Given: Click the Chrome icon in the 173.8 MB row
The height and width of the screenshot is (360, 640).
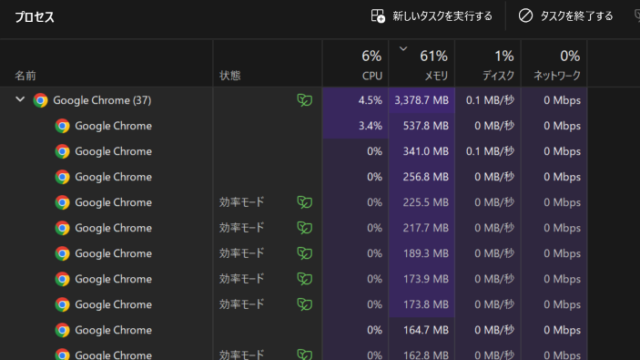Looking at the screenshot, I should (62, 304).
